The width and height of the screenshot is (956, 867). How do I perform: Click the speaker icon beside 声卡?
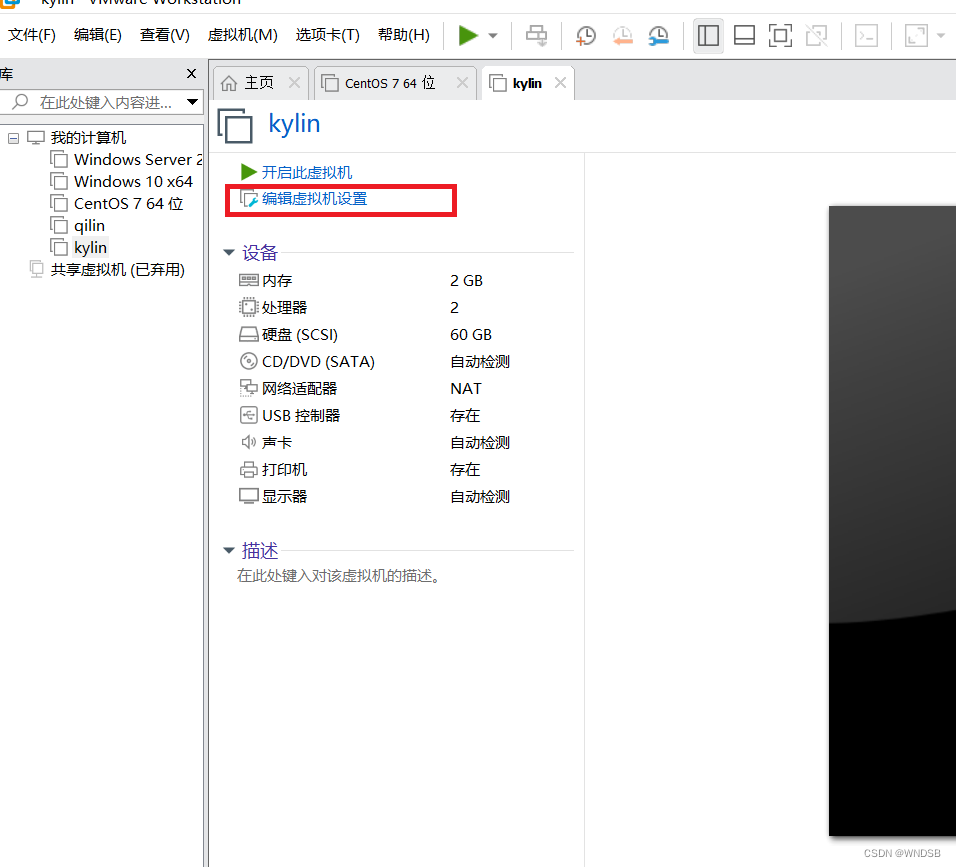point(249,442)
